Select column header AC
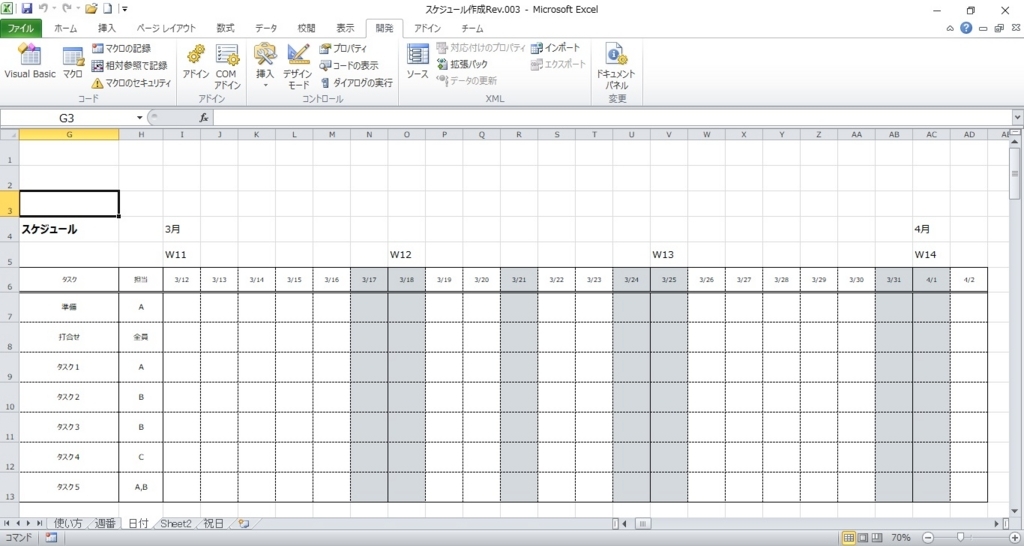Image resolution: width=1024 pixels, height=546 pixels. click(931, 135)
